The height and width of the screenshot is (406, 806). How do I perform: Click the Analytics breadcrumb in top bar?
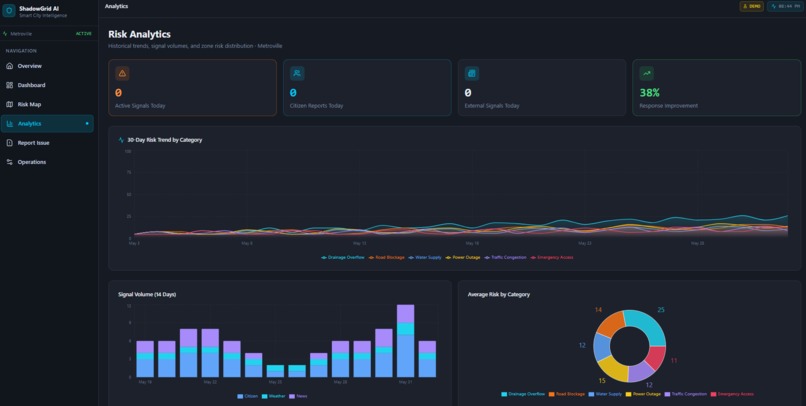click(x=116, y=6)
